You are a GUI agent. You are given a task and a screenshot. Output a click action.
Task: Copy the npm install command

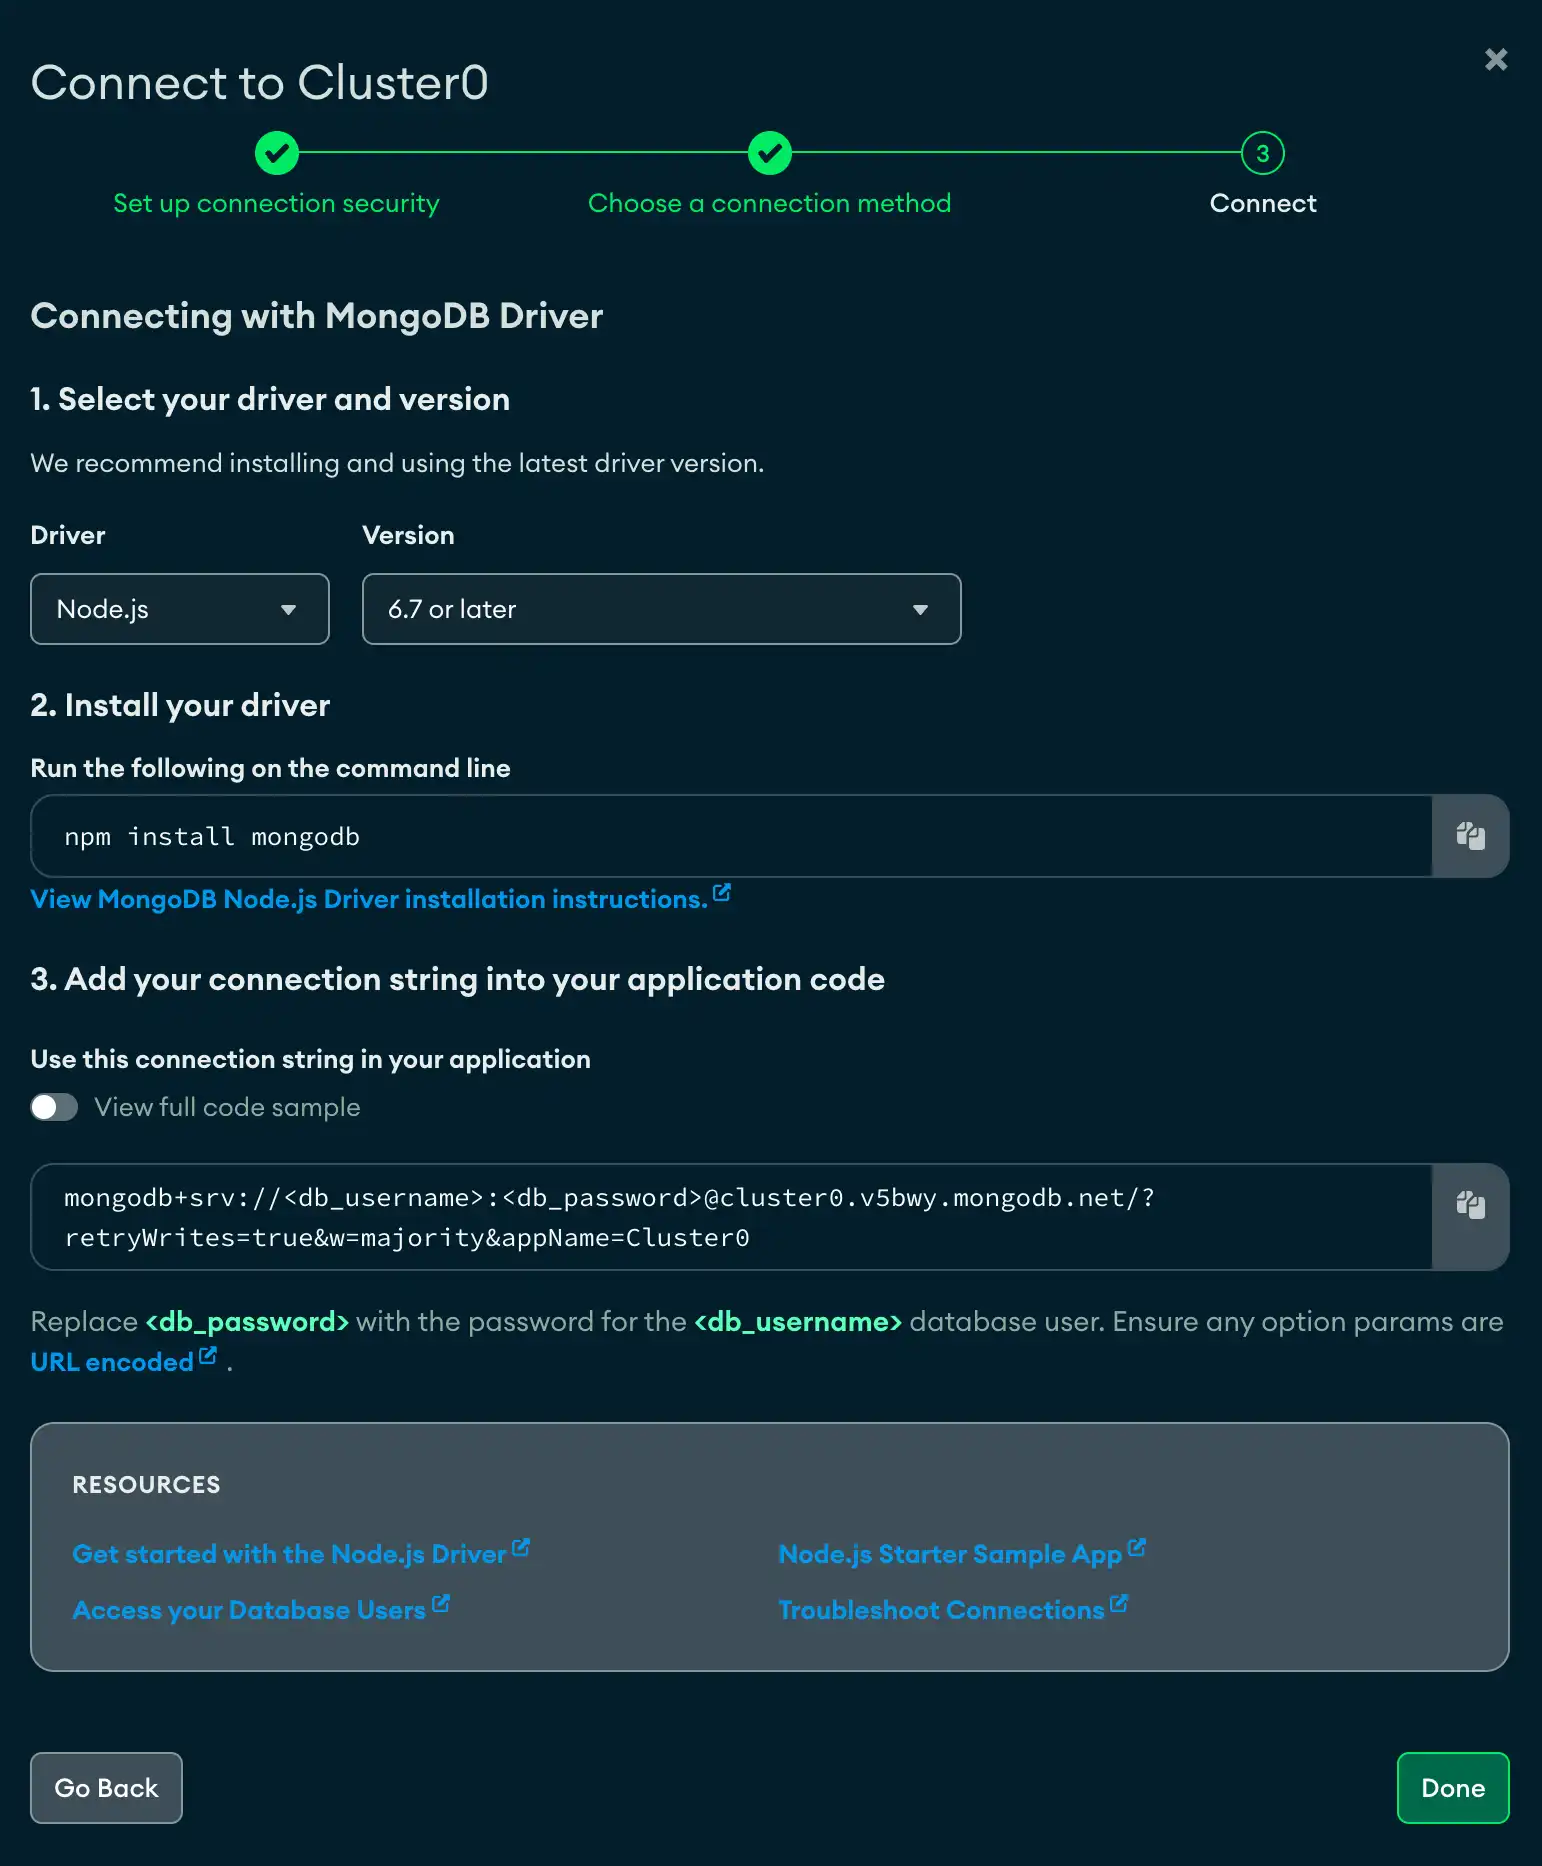1470,836
